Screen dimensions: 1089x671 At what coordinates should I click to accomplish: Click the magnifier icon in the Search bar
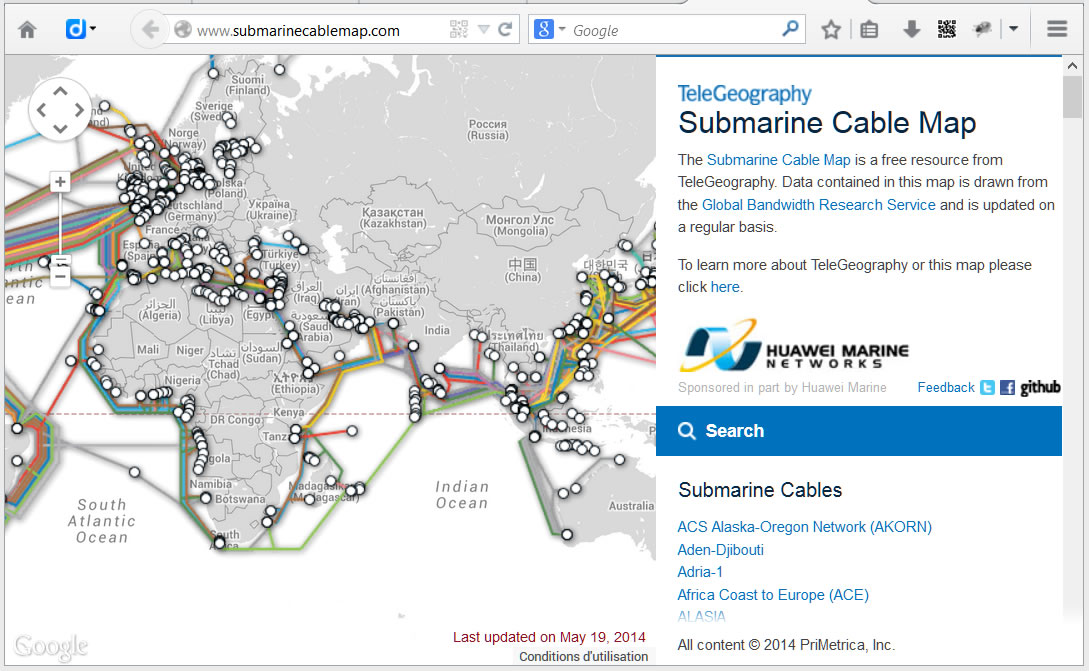[x=686, y=431]
